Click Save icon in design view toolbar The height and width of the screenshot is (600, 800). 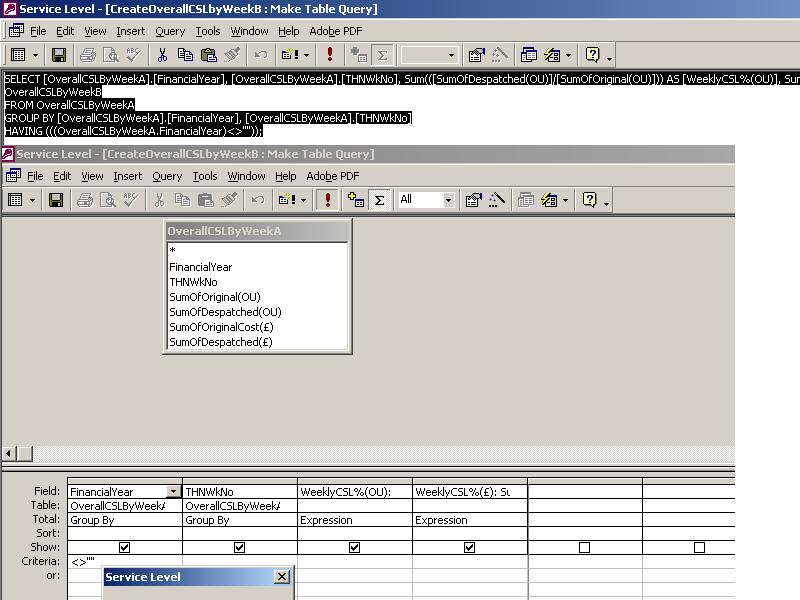coord(56,200)
